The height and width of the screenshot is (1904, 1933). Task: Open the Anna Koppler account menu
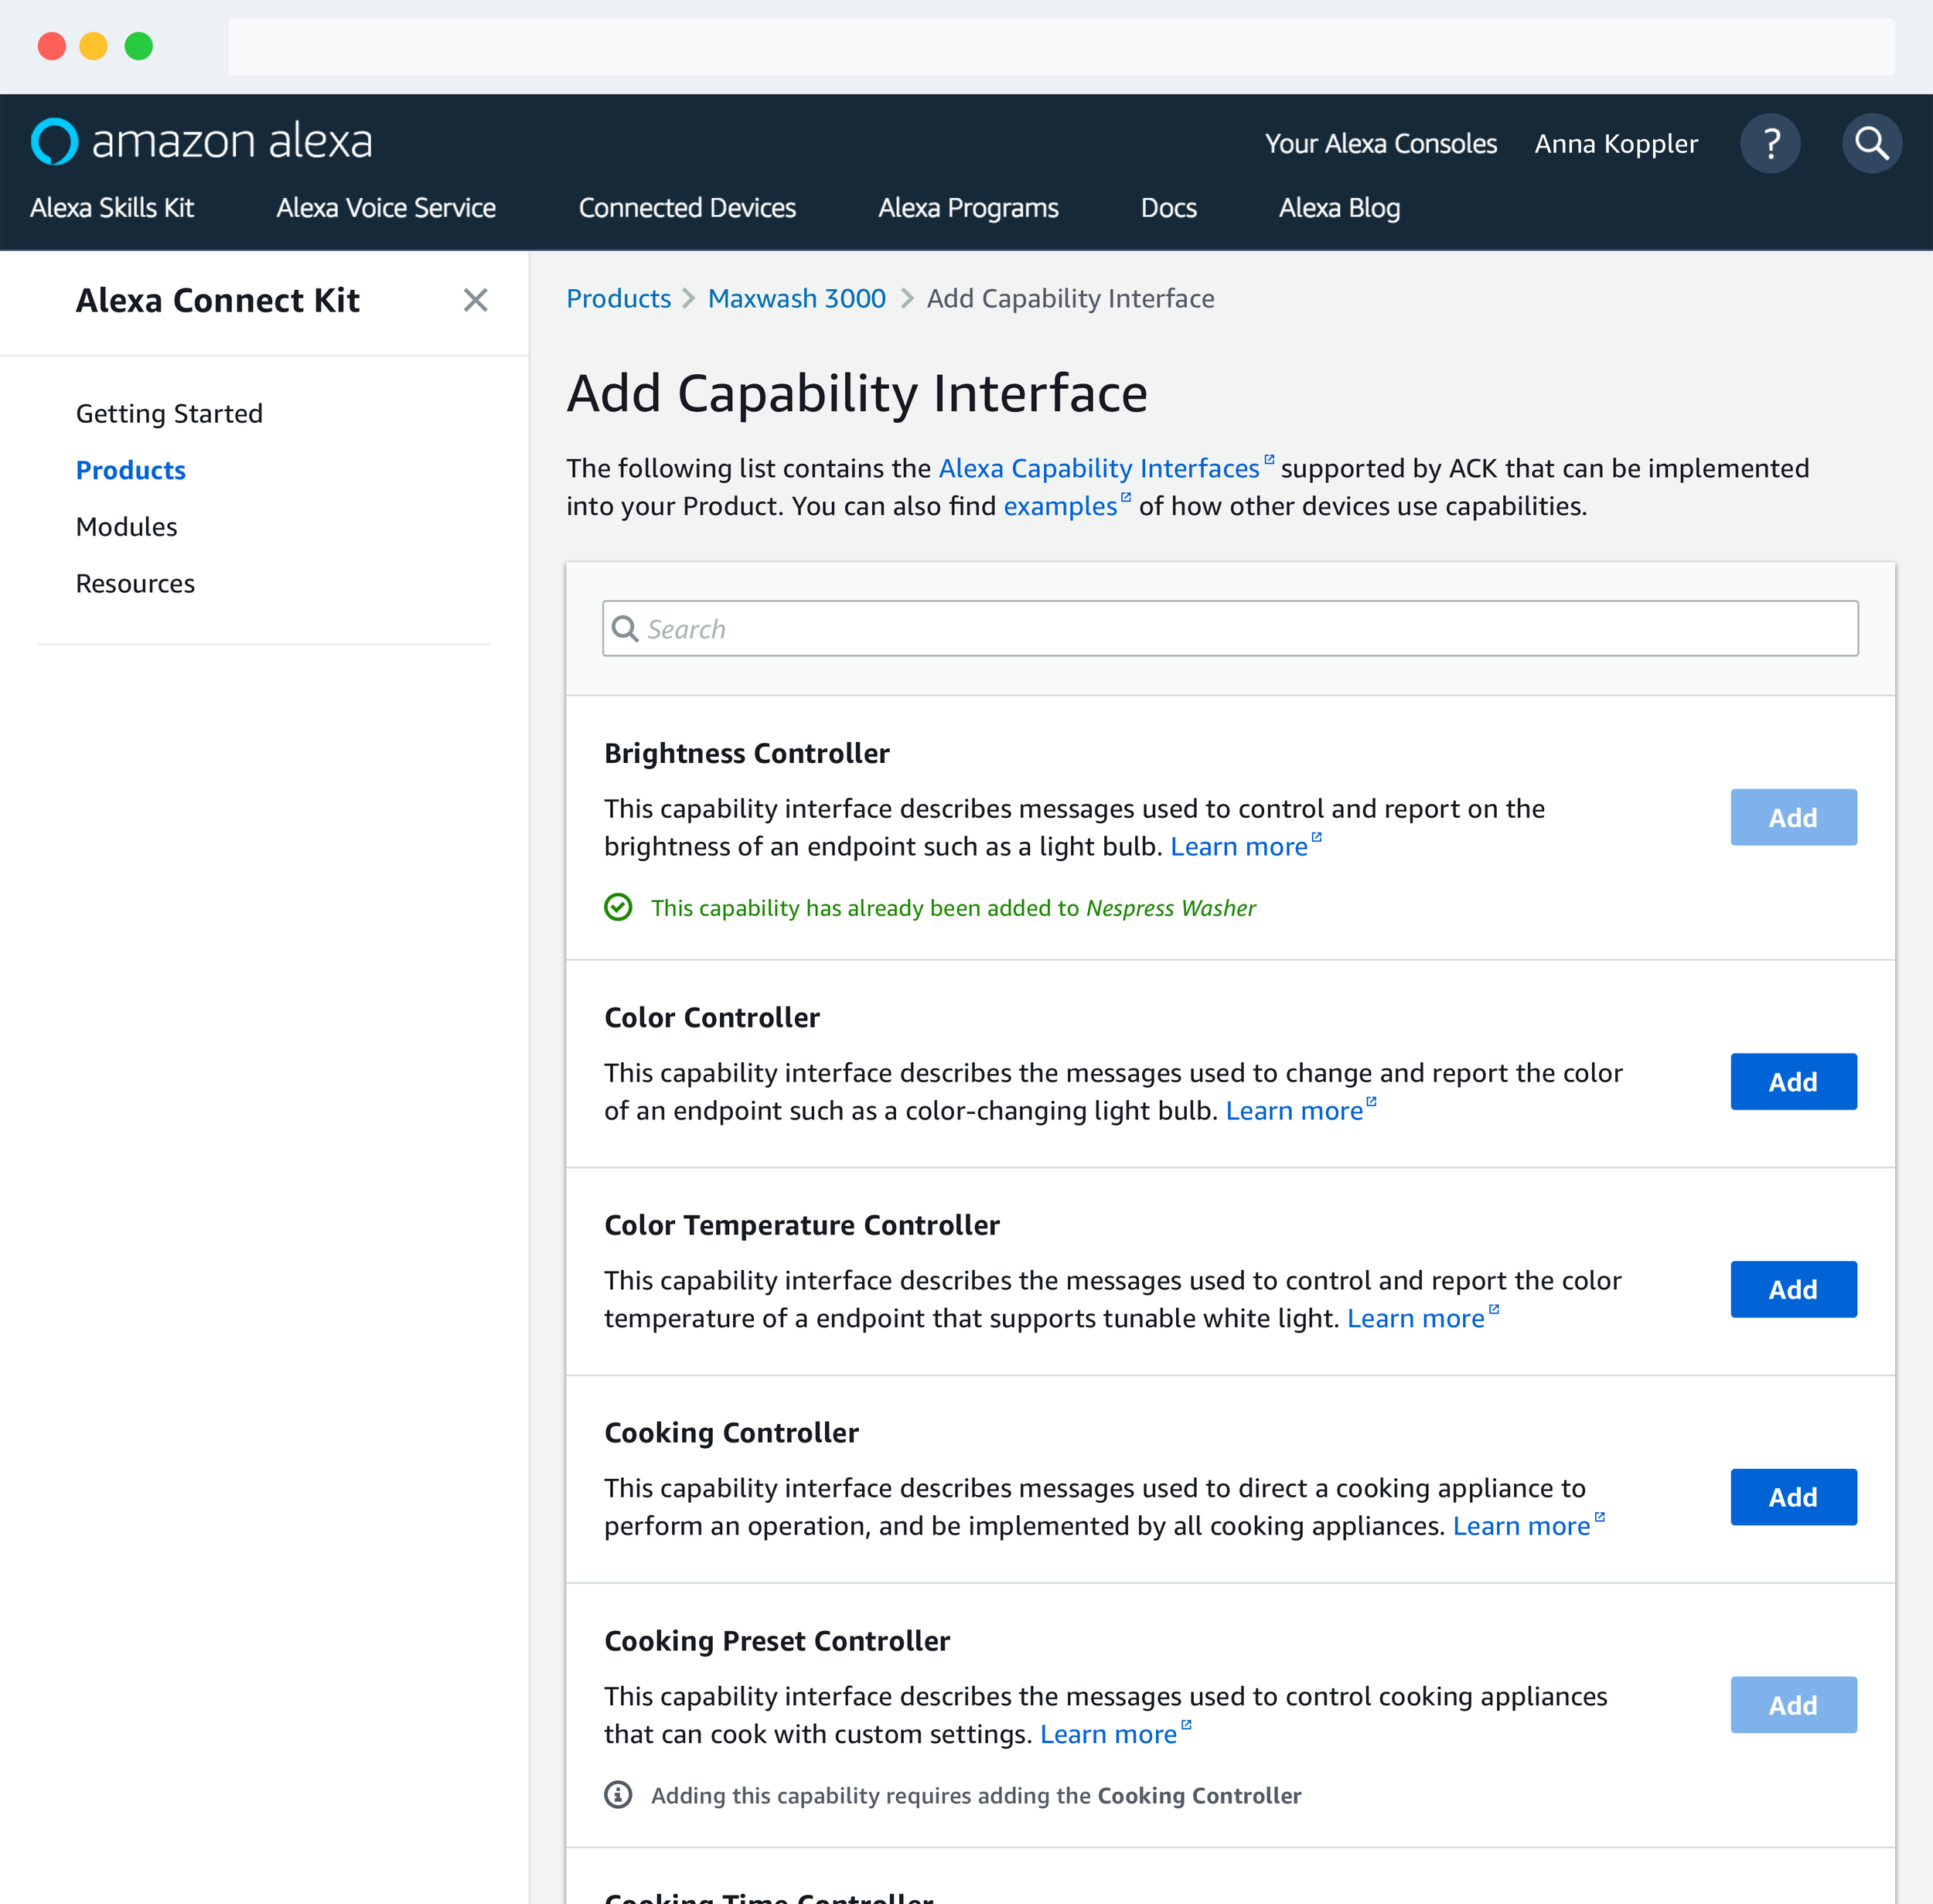pos(1615,144)
